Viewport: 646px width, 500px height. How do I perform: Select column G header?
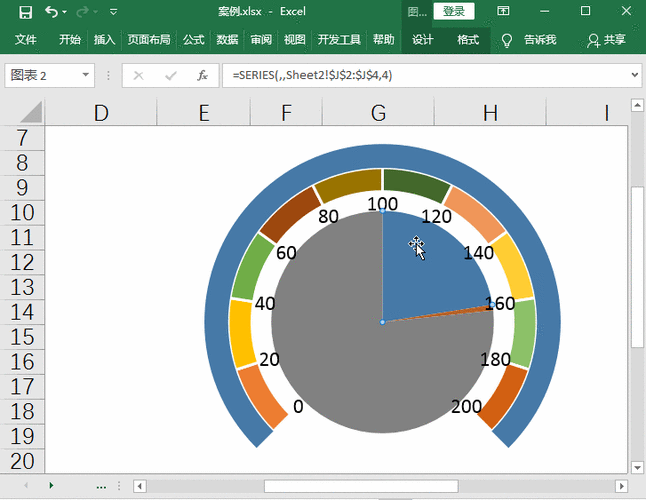coord(378,112)
